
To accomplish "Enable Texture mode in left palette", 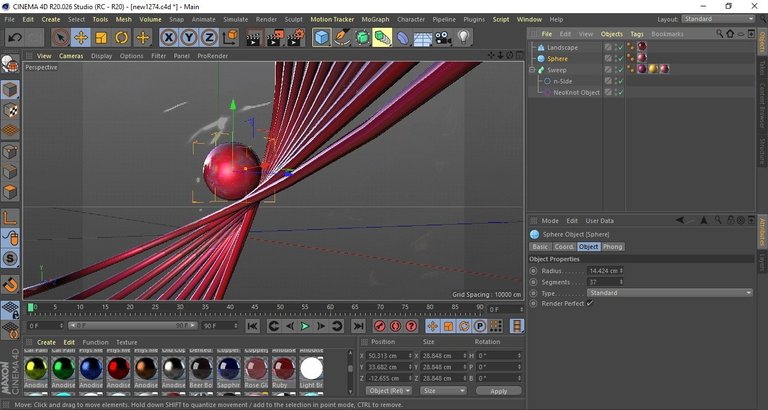I will pyautogui.click(x=10, y=110).
